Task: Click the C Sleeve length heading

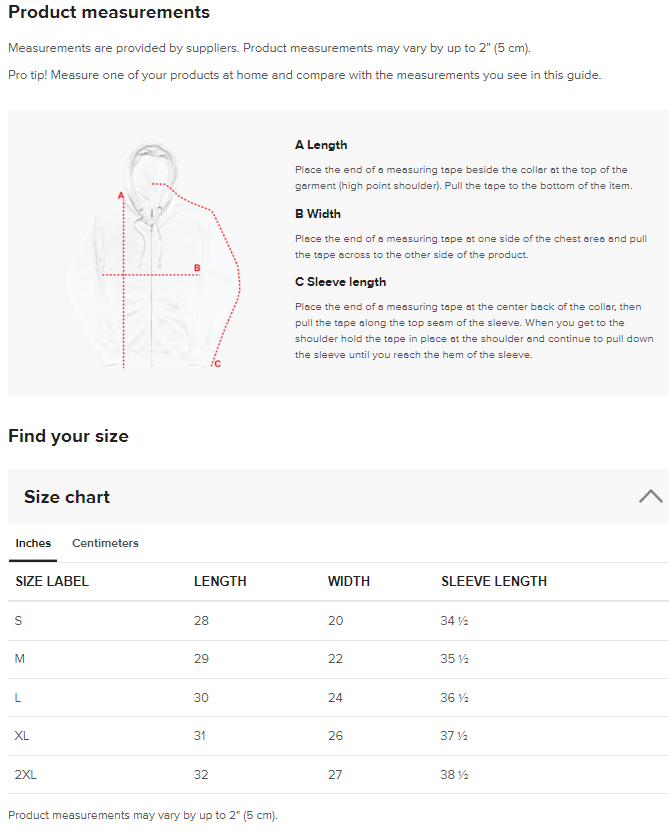Action: (x=340, y=282)
